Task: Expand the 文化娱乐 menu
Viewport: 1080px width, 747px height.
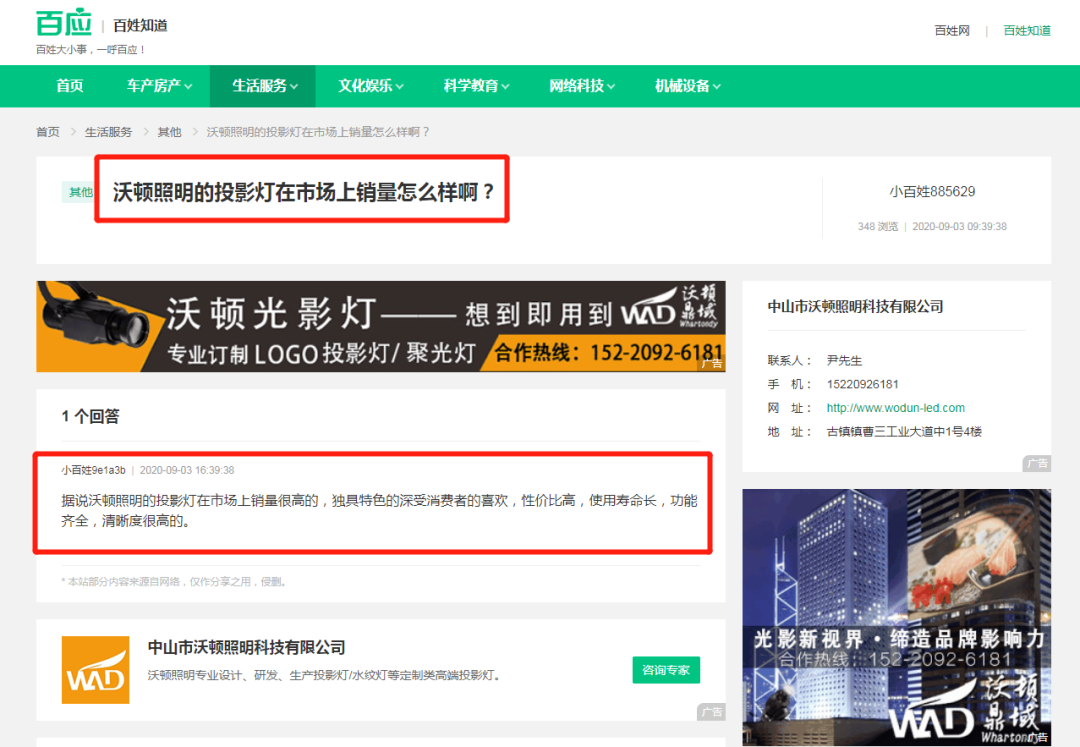Action: point(371,86)
